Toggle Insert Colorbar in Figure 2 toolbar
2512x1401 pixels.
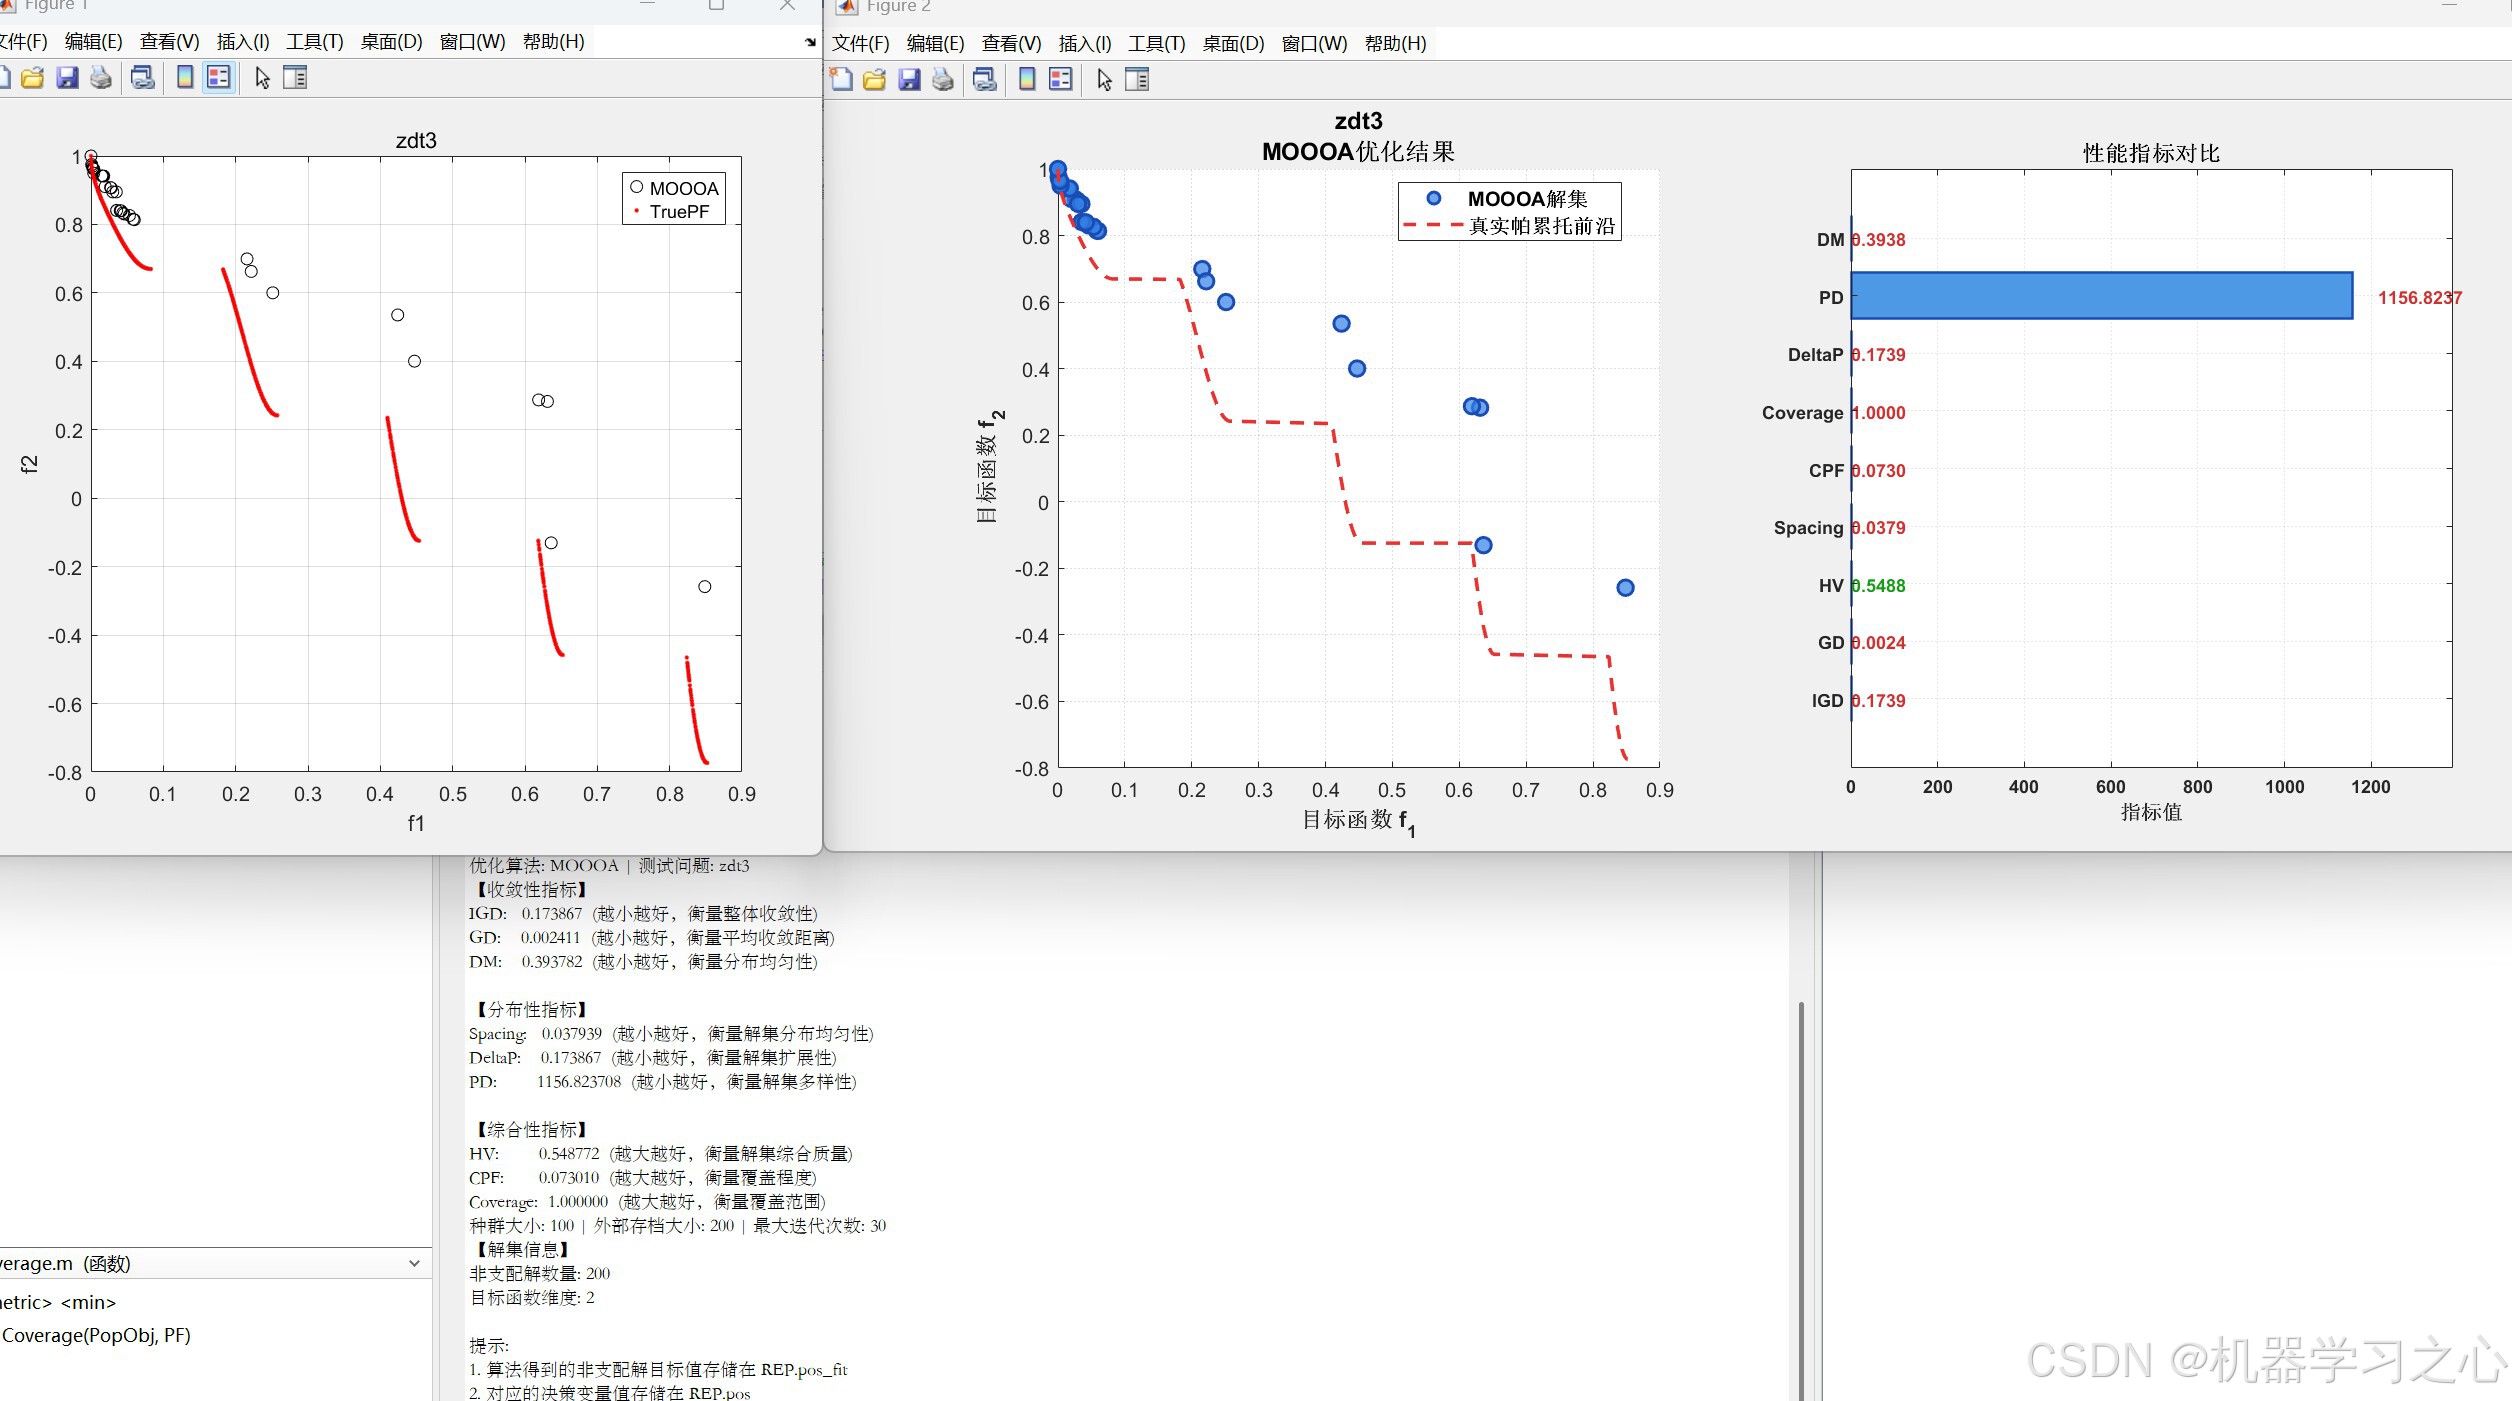1027,80
